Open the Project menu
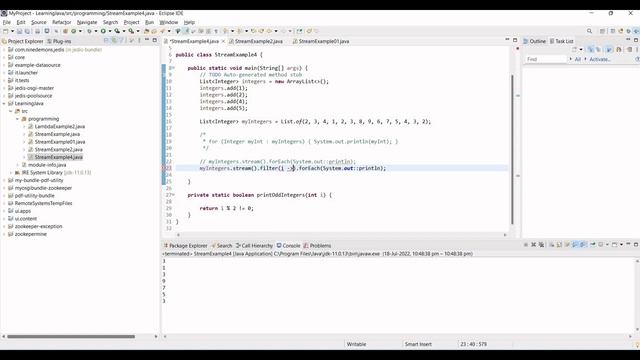Image resolution: width=640 pixels, height=360 pixels. pyautogui.click(x=131, y=22)
